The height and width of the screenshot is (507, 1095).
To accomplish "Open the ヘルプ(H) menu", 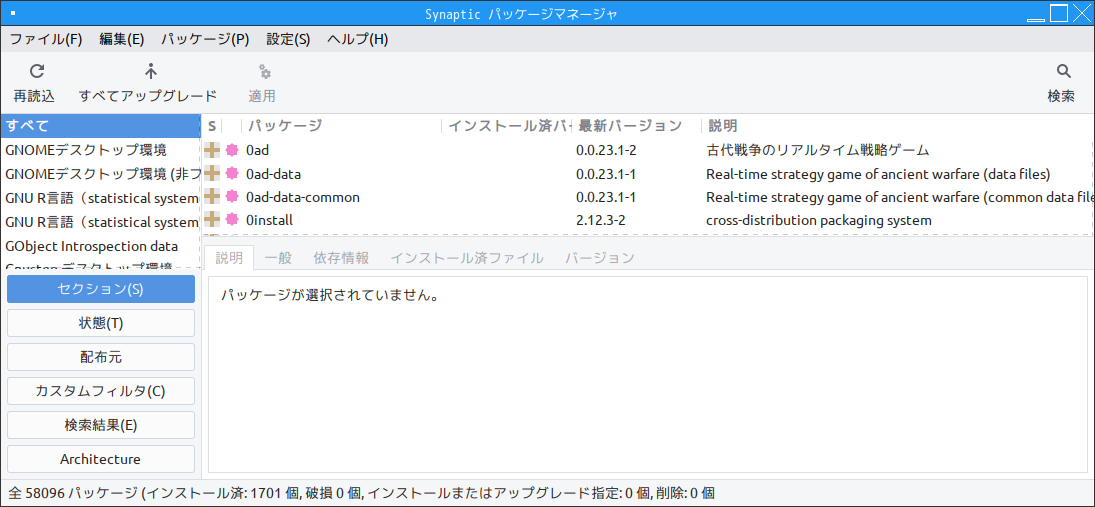I will pyautogui.click(x=358, y=39).
